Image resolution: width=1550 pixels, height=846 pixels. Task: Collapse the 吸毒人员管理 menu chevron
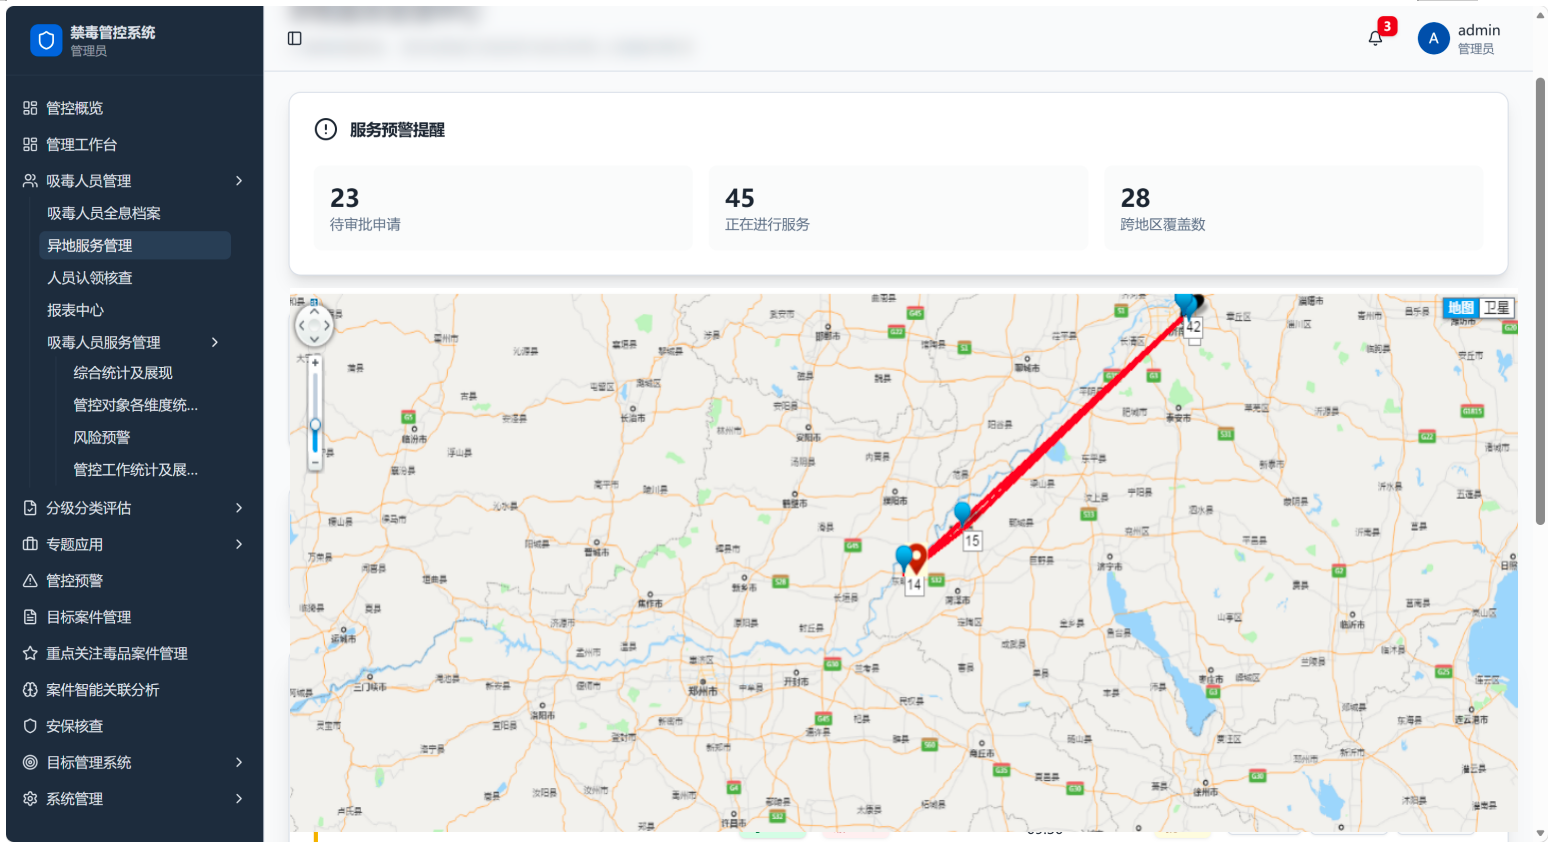pos(239,181)
